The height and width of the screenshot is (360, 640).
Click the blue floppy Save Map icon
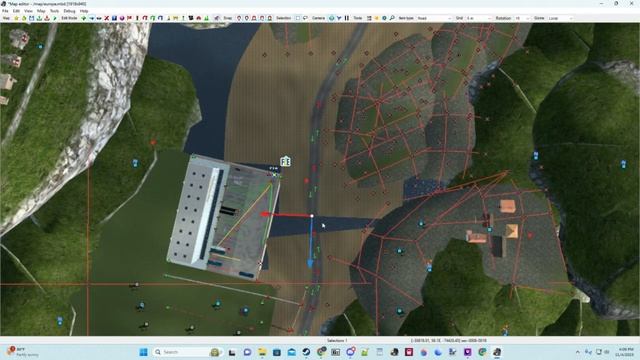[31, 18]
